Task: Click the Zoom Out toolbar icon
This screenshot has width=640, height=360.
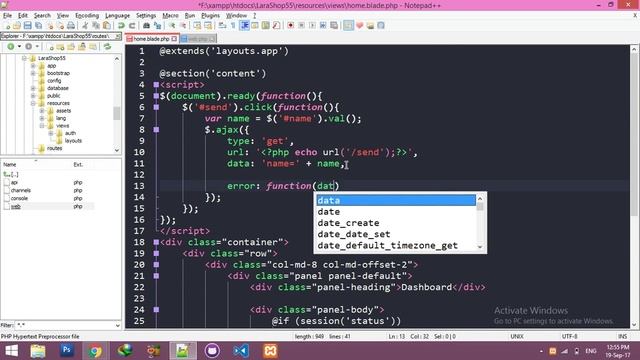Action: 183,26
